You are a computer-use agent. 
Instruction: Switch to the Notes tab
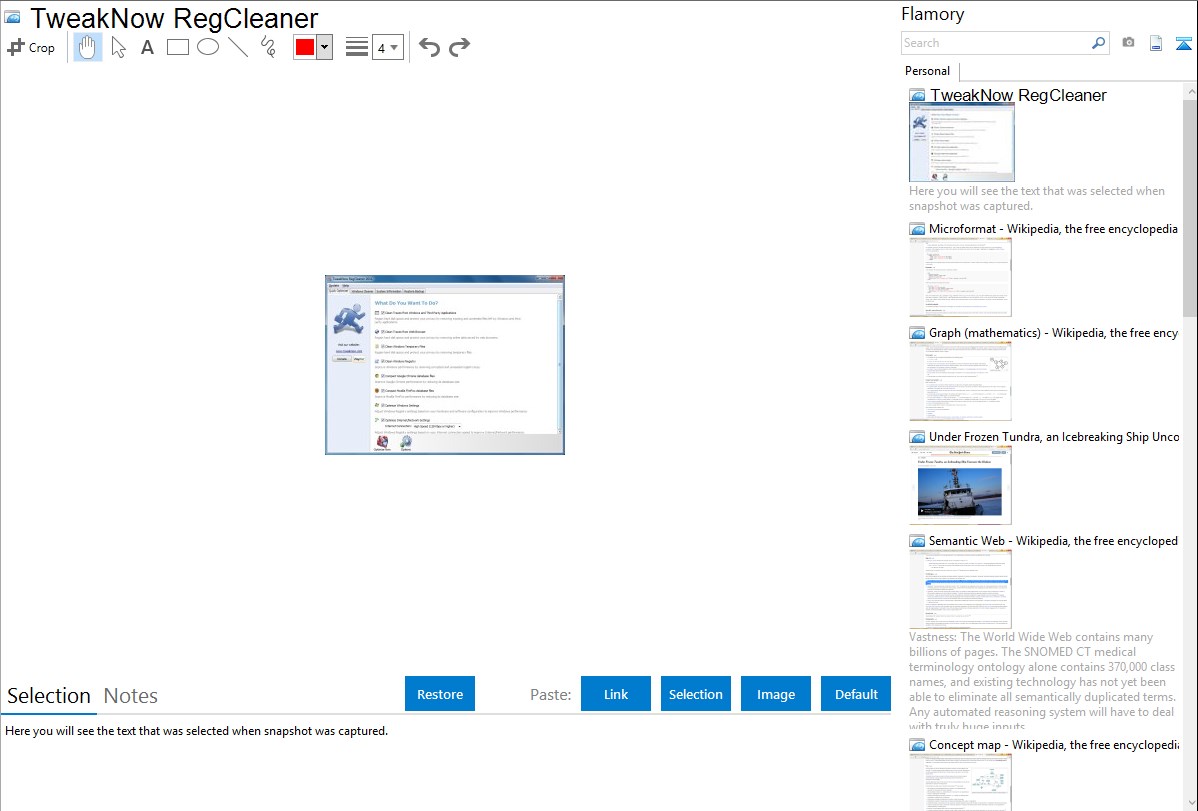131,696
